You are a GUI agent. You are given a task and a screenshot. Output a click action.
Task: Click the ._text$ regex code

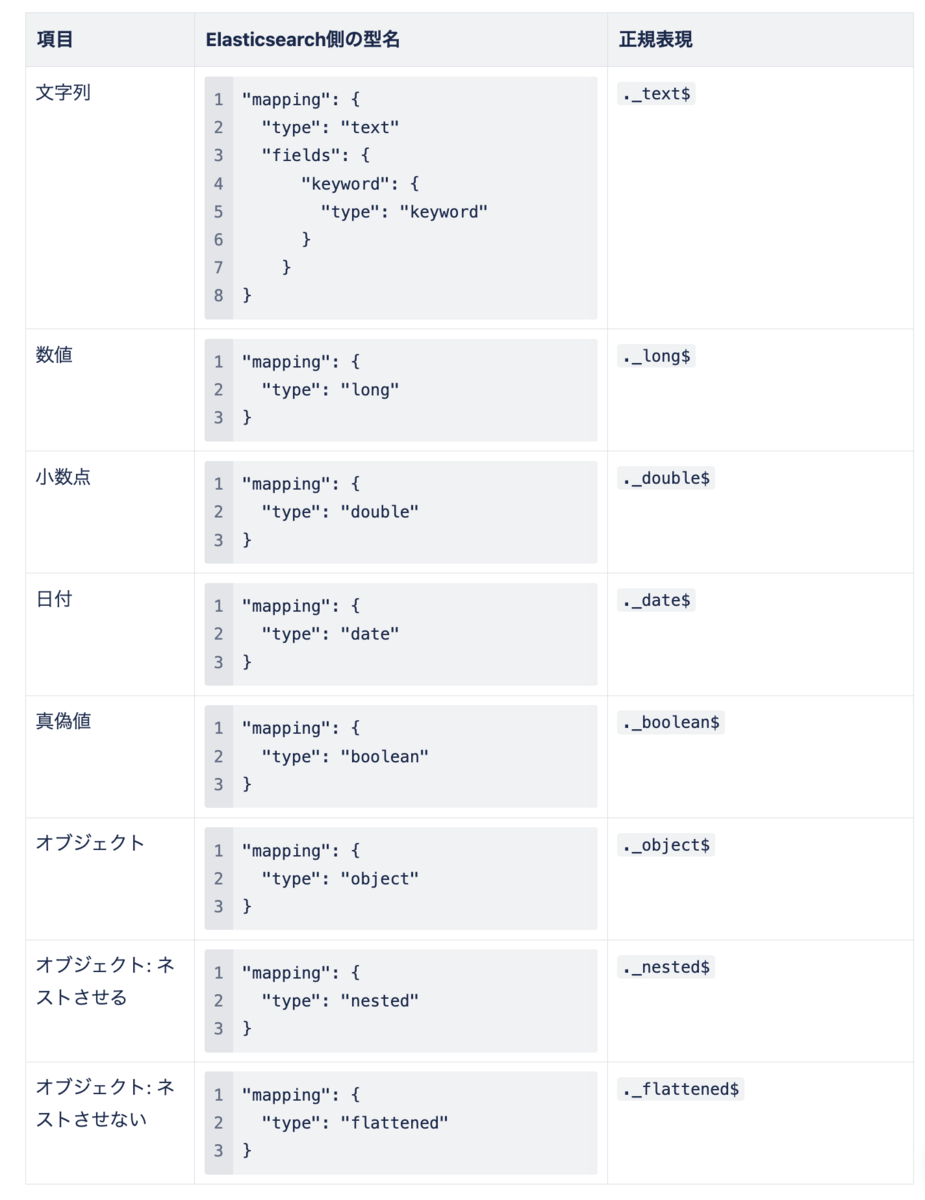coord(656,95)
